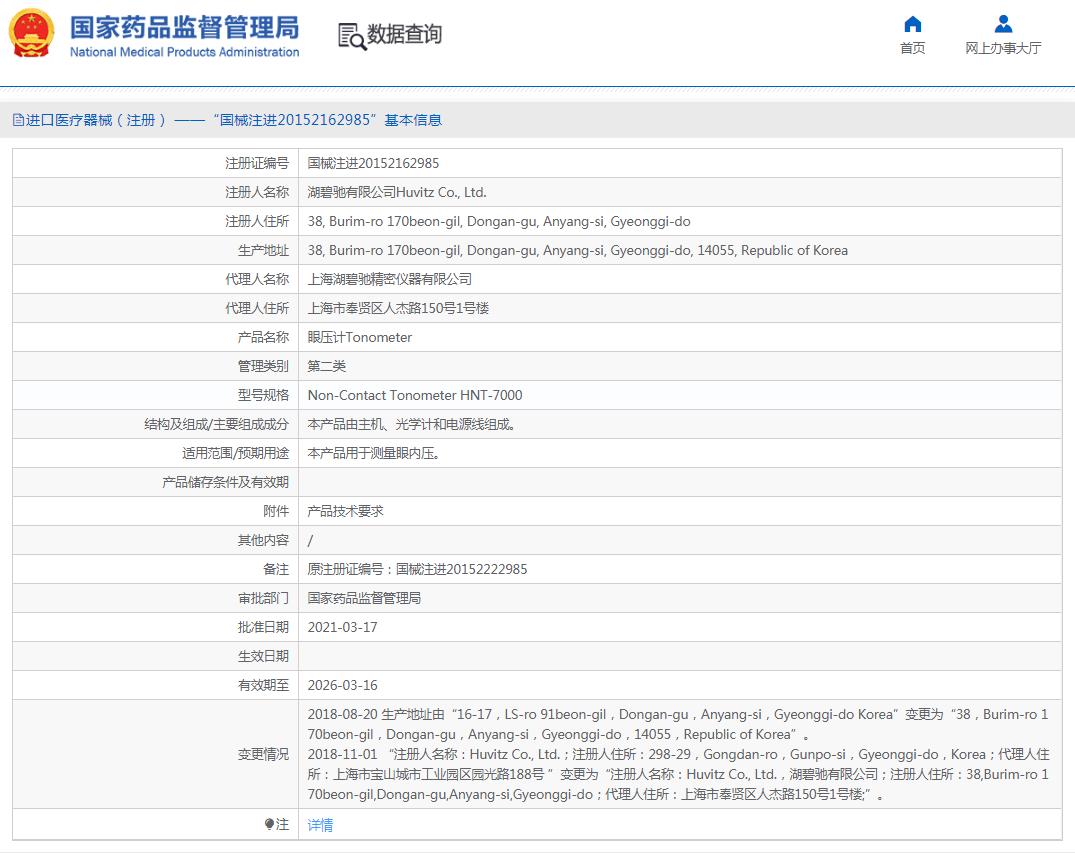Click the slash value in 其他内容 row
The image size is (1075, 853).
[x=311, y=540]
